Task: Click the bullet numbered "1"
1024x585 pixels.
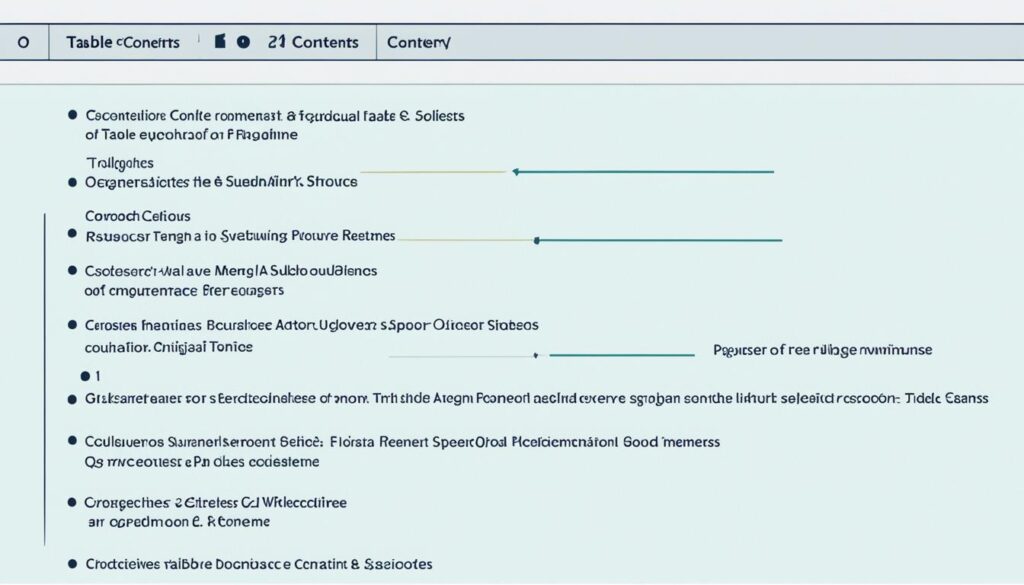Action: 85,376
